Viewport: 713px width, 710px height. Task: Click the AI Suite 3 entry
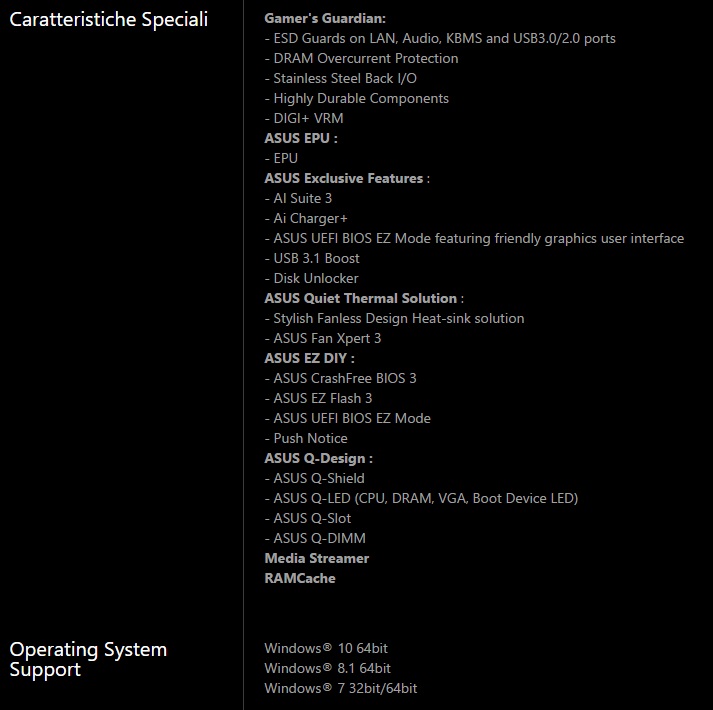point(298,198)
